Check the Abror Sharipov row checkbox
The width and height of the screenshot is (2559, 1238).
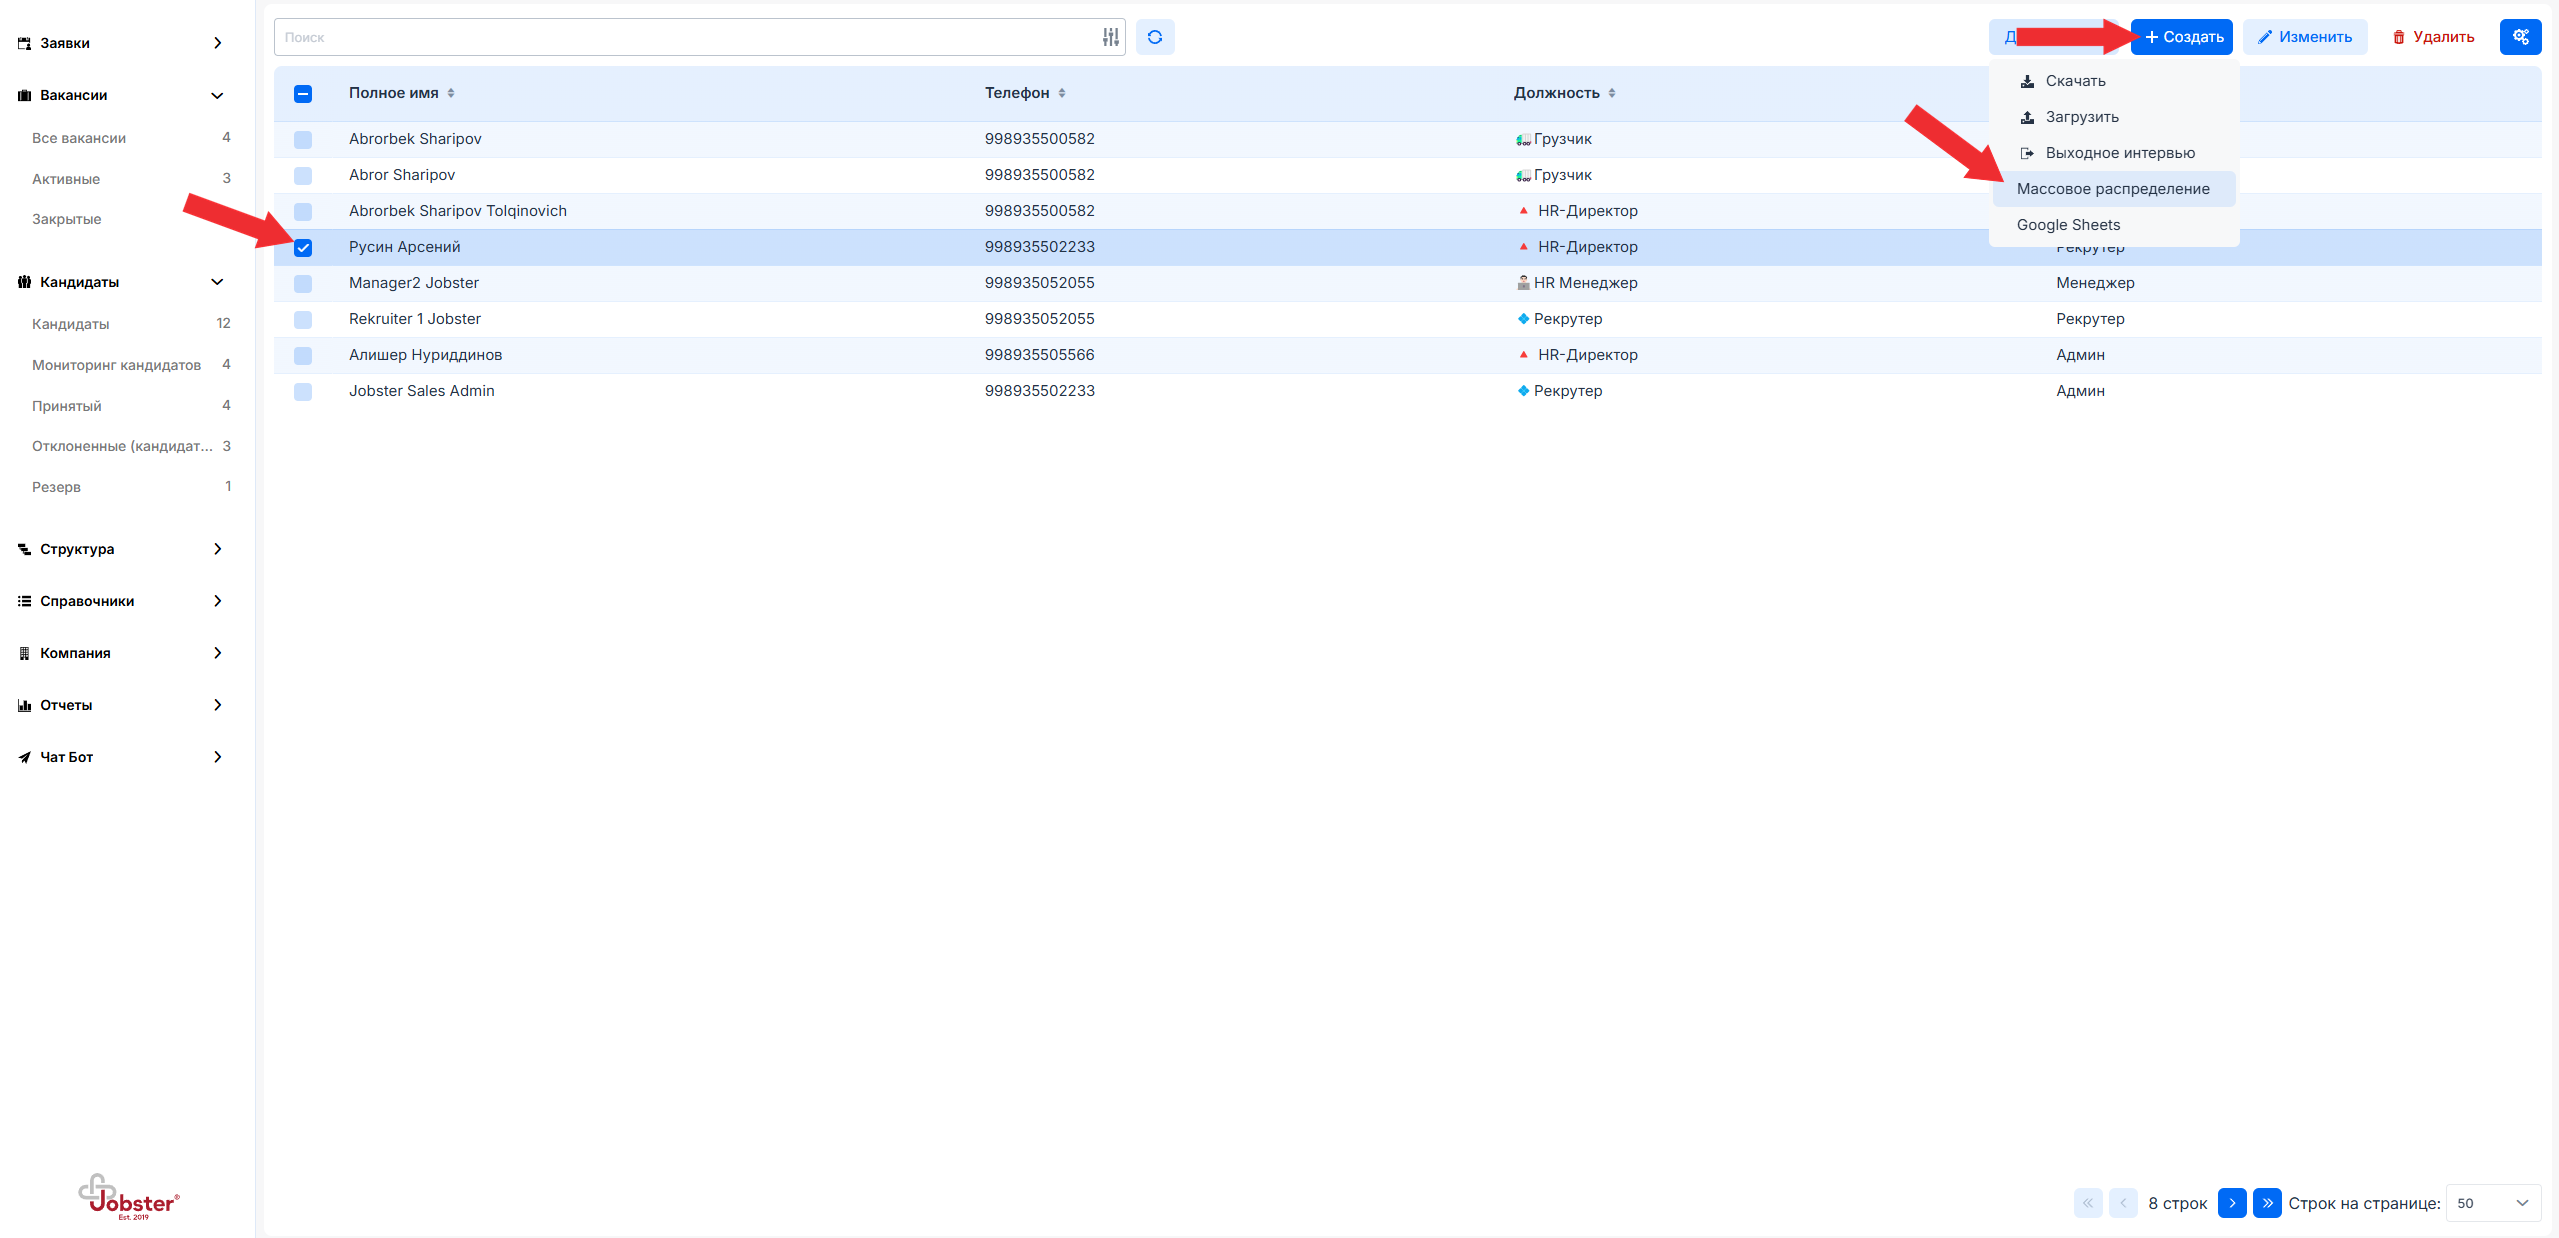(303, 176)
